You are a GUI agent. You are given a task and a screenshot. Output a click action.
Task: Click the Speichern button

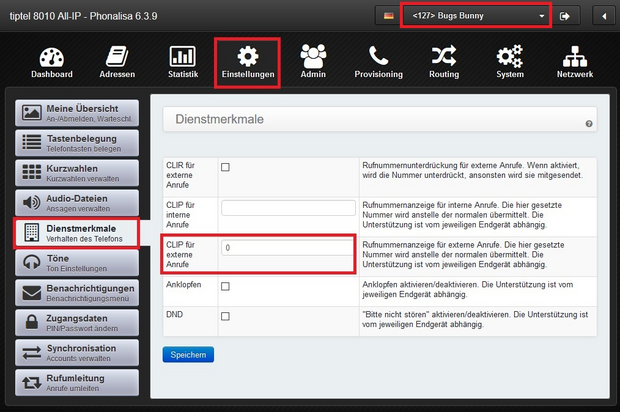pos(188,354)
